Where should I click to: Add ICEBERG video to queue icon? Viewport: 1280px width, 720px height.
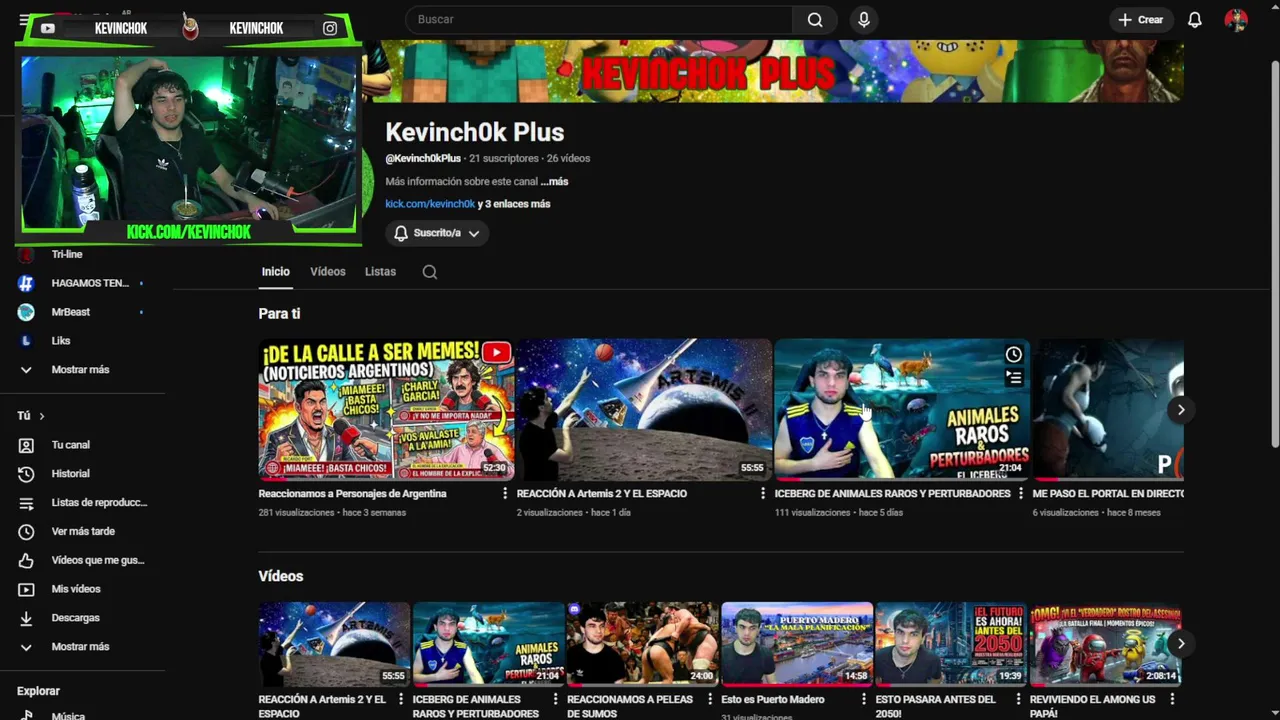coord(1014,378)
